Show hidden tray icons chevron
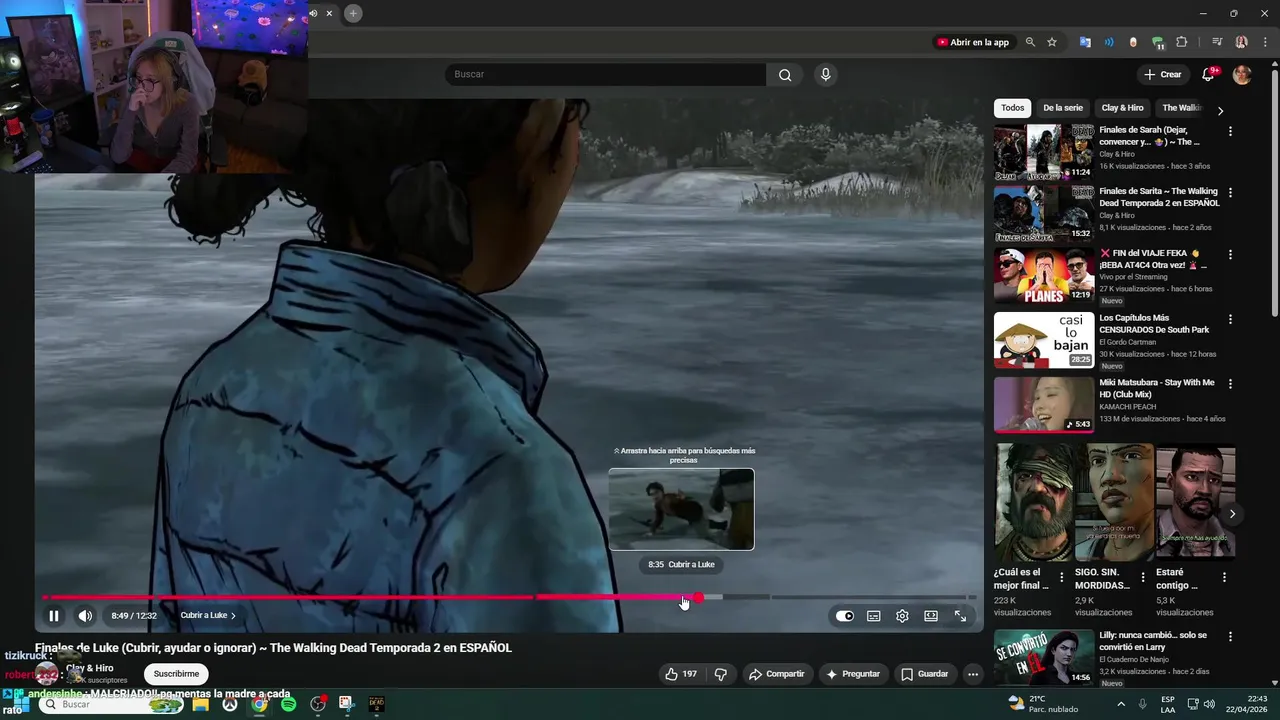1280x720 pixels. [x=1122, y=704]
